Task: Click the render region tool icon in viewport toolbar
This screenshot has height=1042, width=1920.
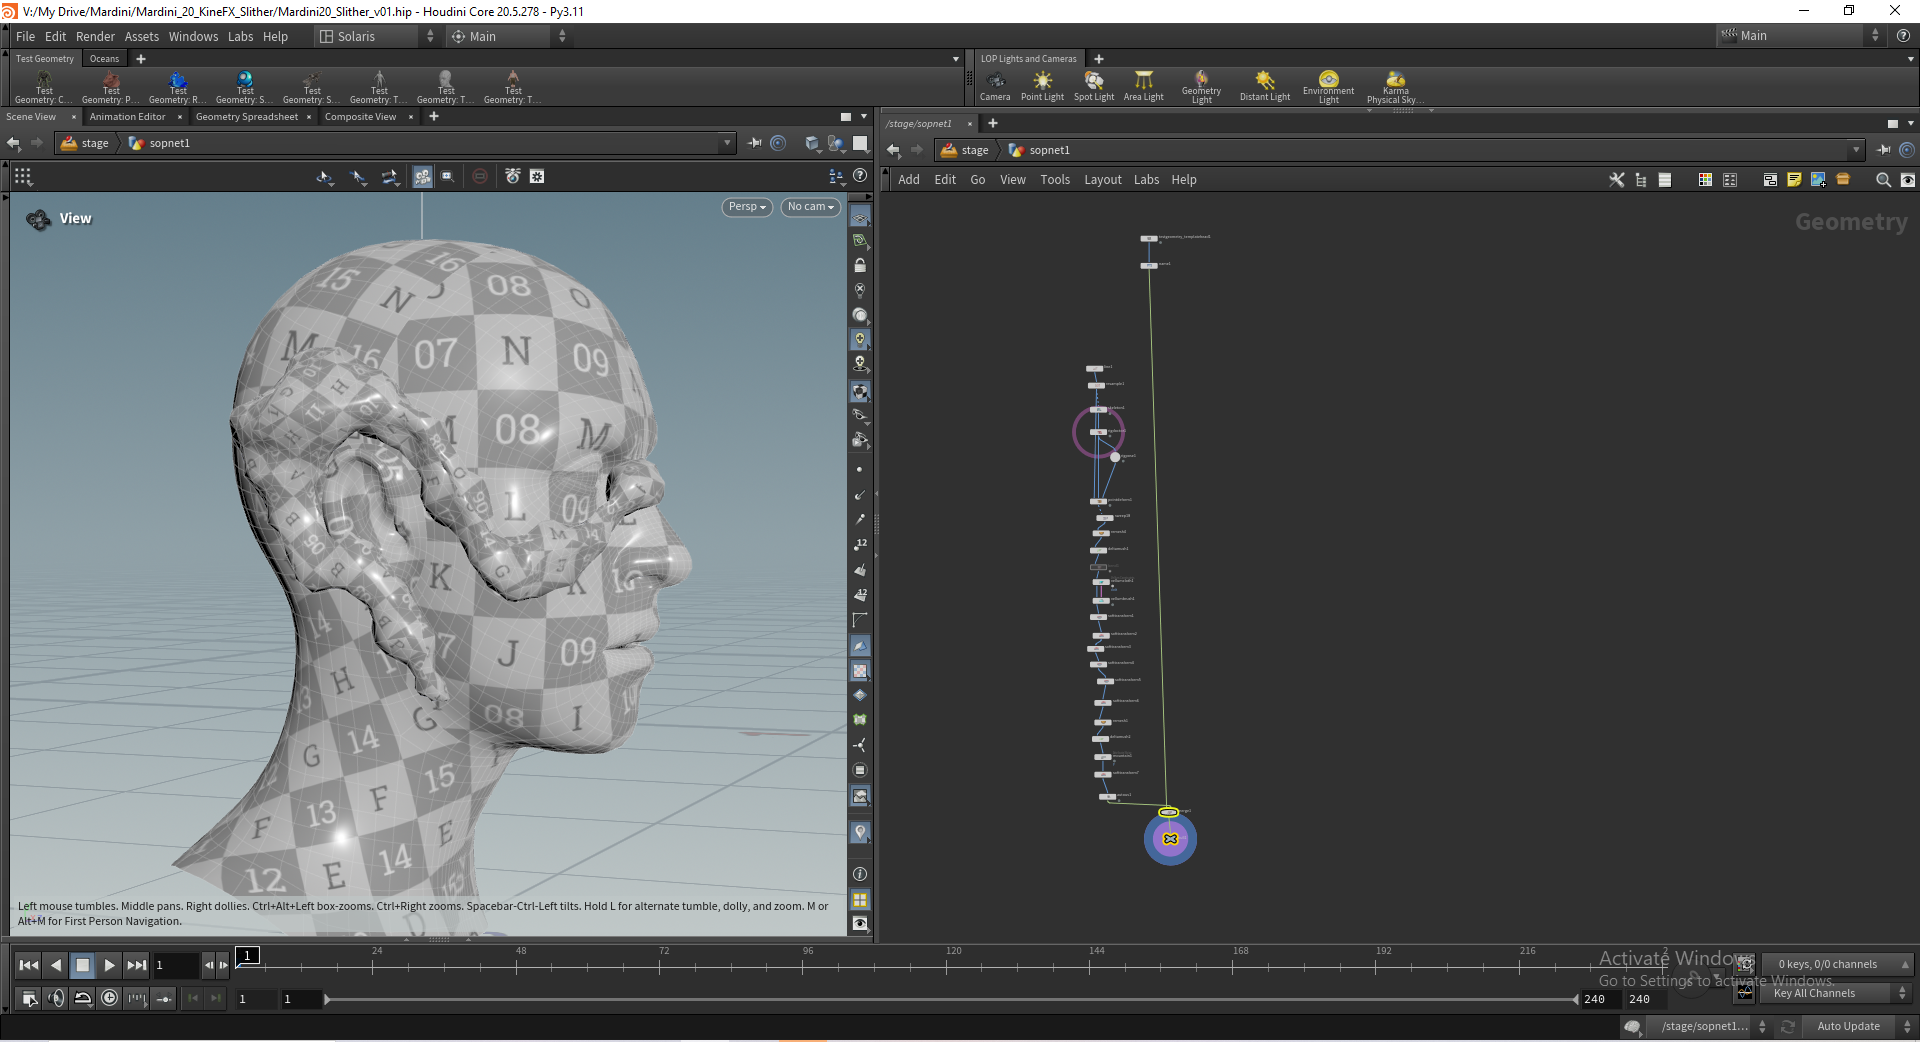Action: [447, 176]
